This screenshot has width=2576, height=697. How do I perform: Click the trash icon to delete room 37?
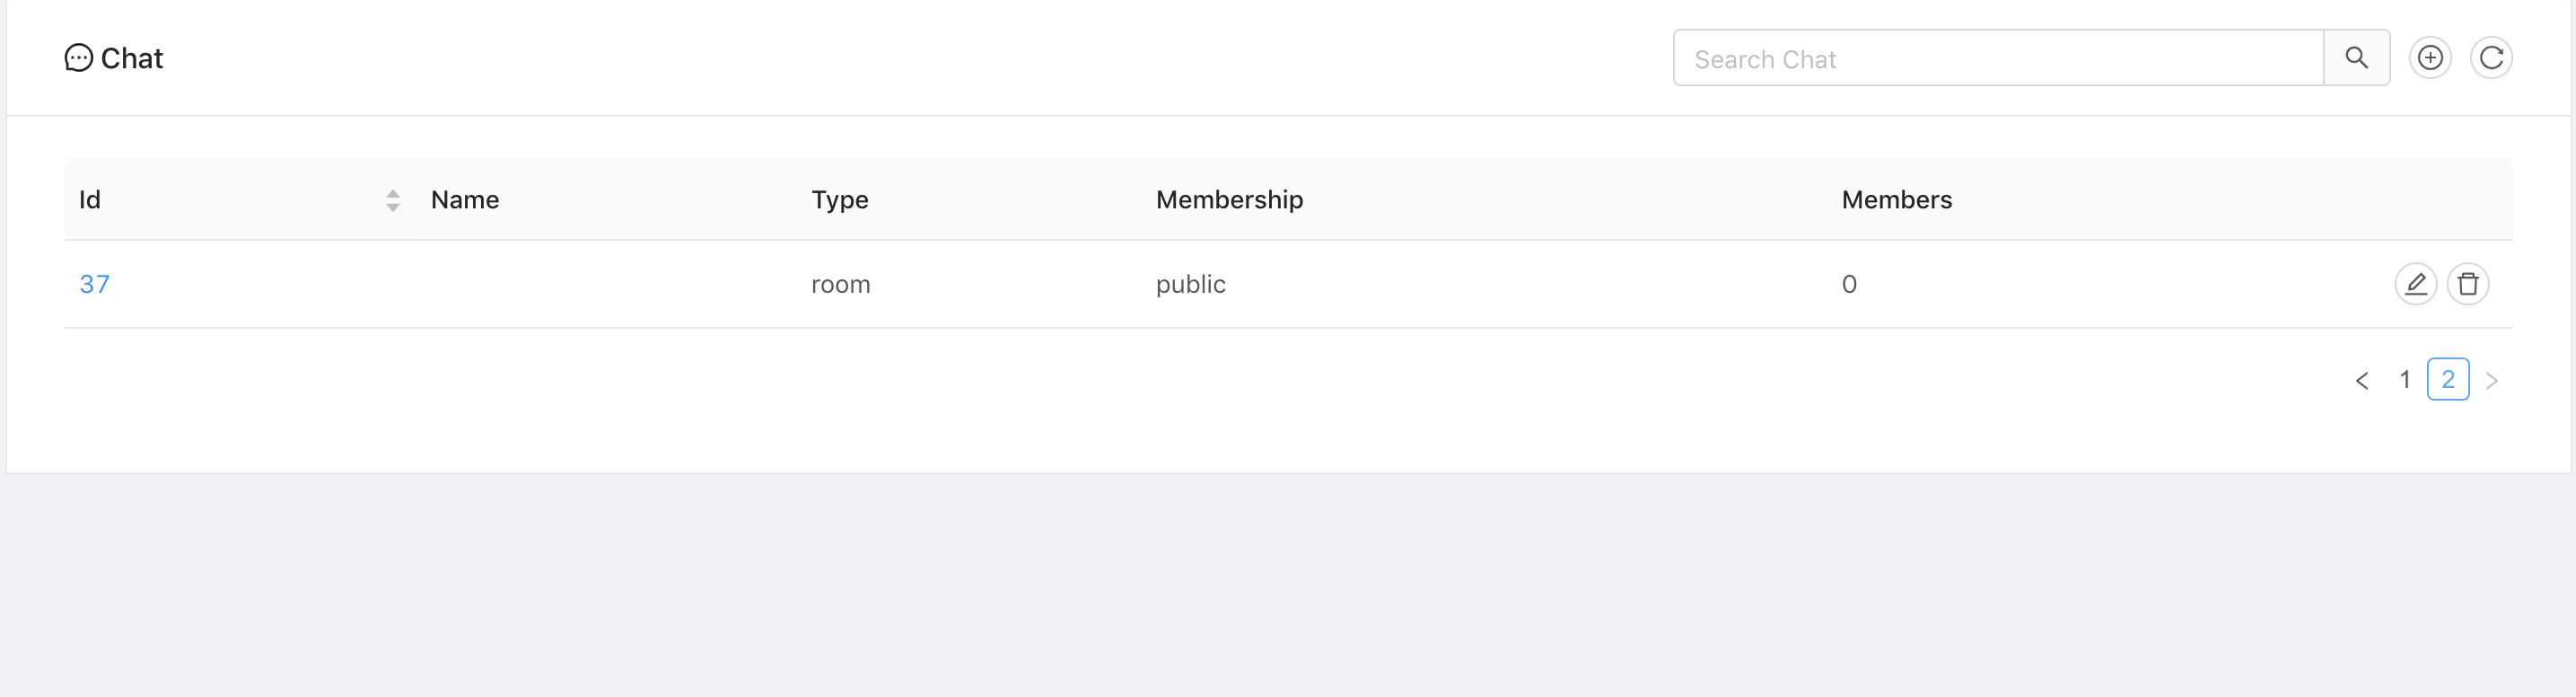point(2468,284)
